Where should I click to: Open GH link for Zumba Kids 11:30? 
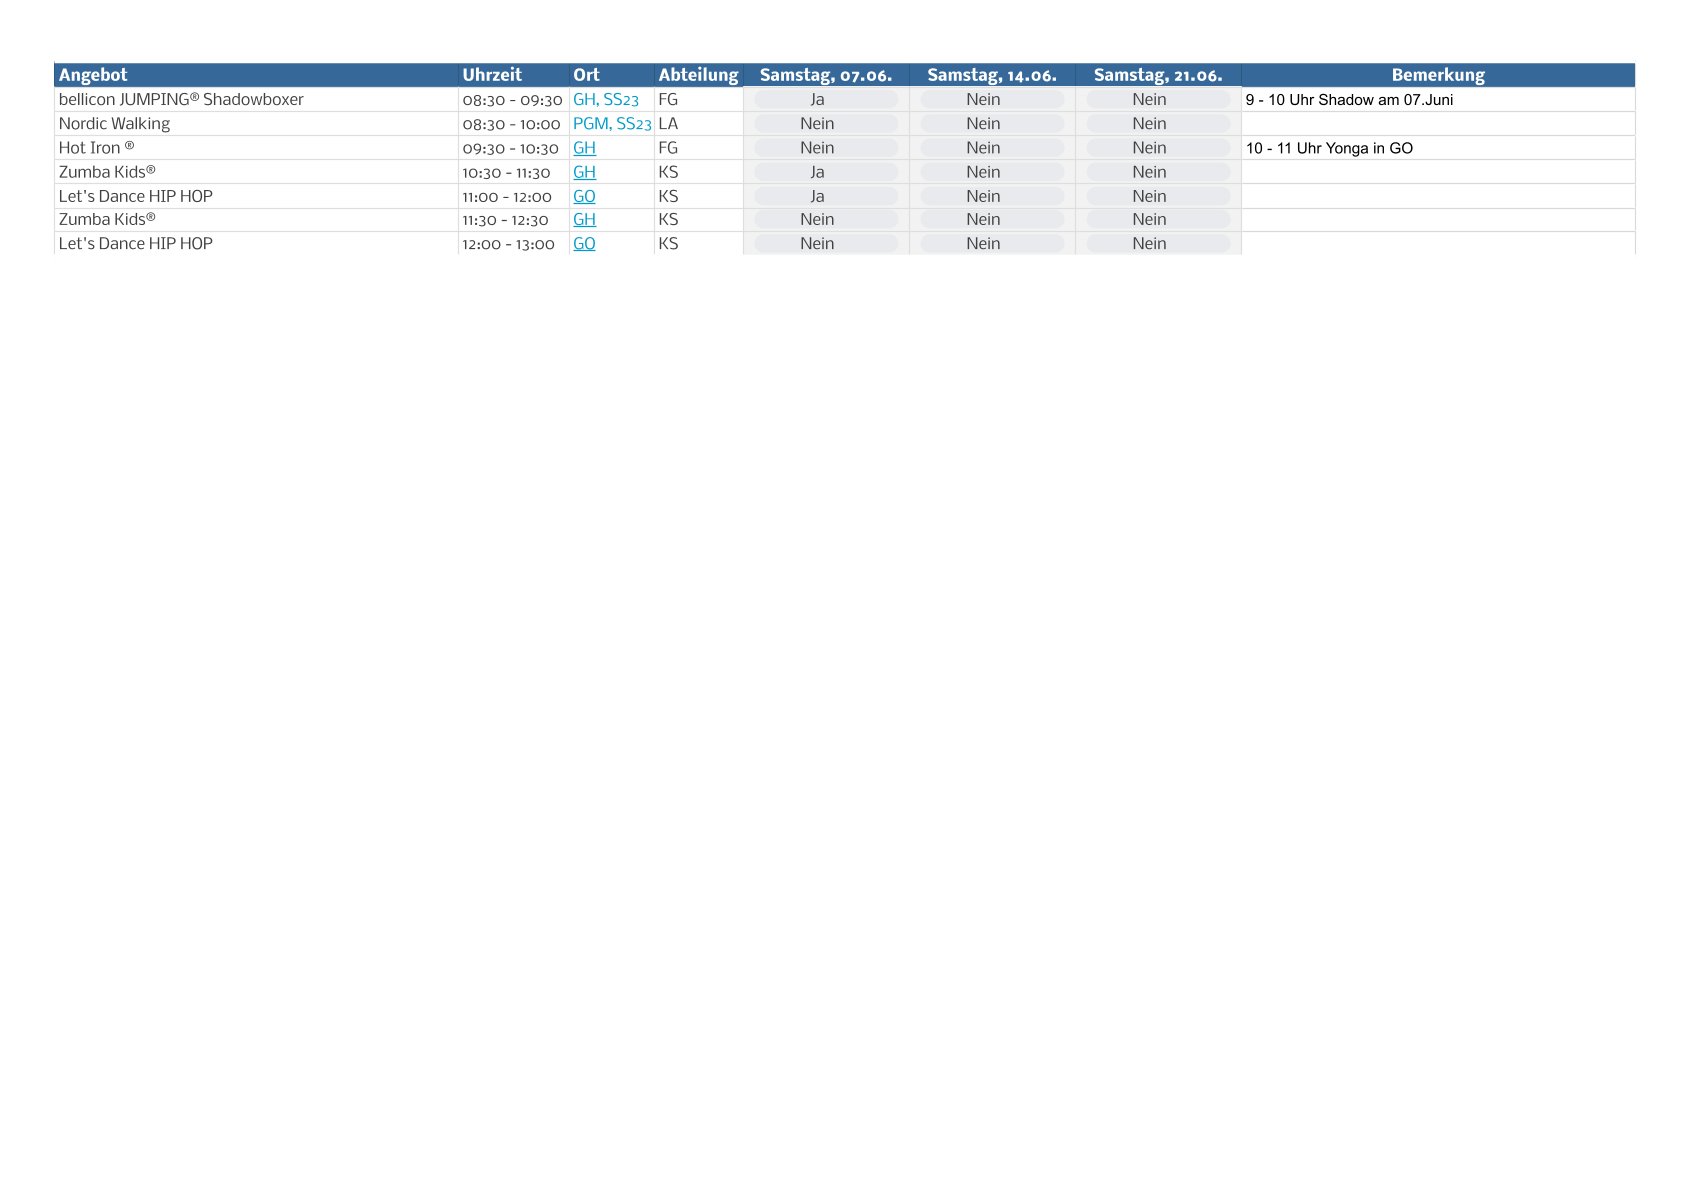[x=584, y=219]
